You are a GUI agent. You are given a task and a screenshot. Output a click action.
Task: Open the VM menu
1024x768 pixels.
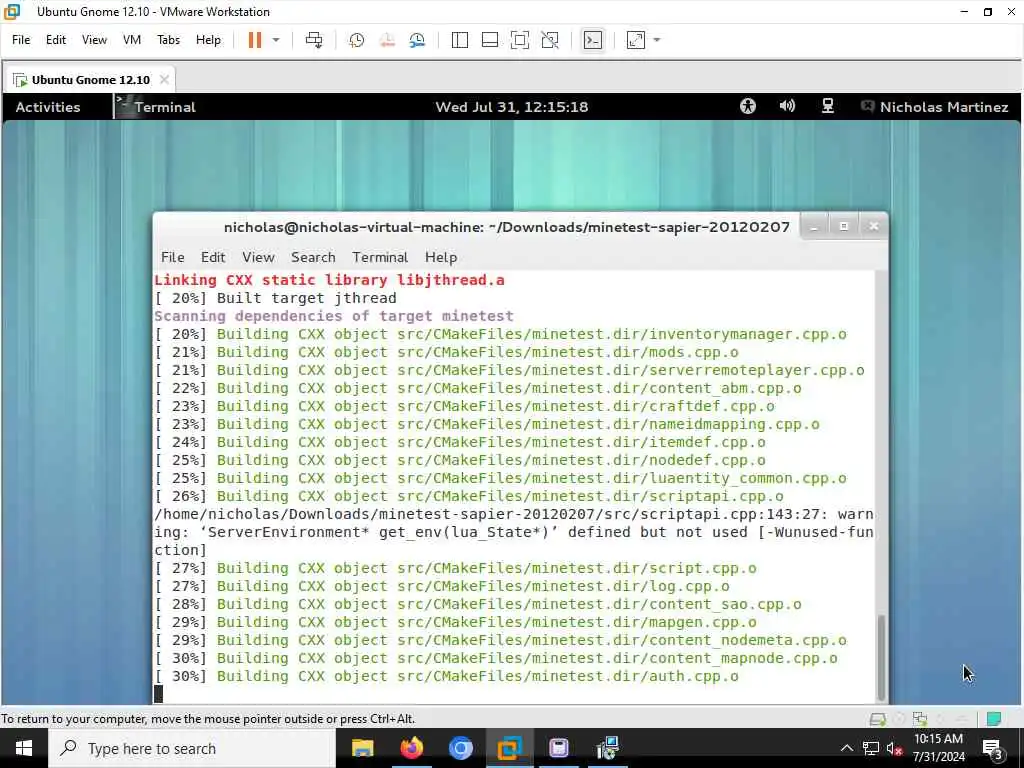point(132,40)
